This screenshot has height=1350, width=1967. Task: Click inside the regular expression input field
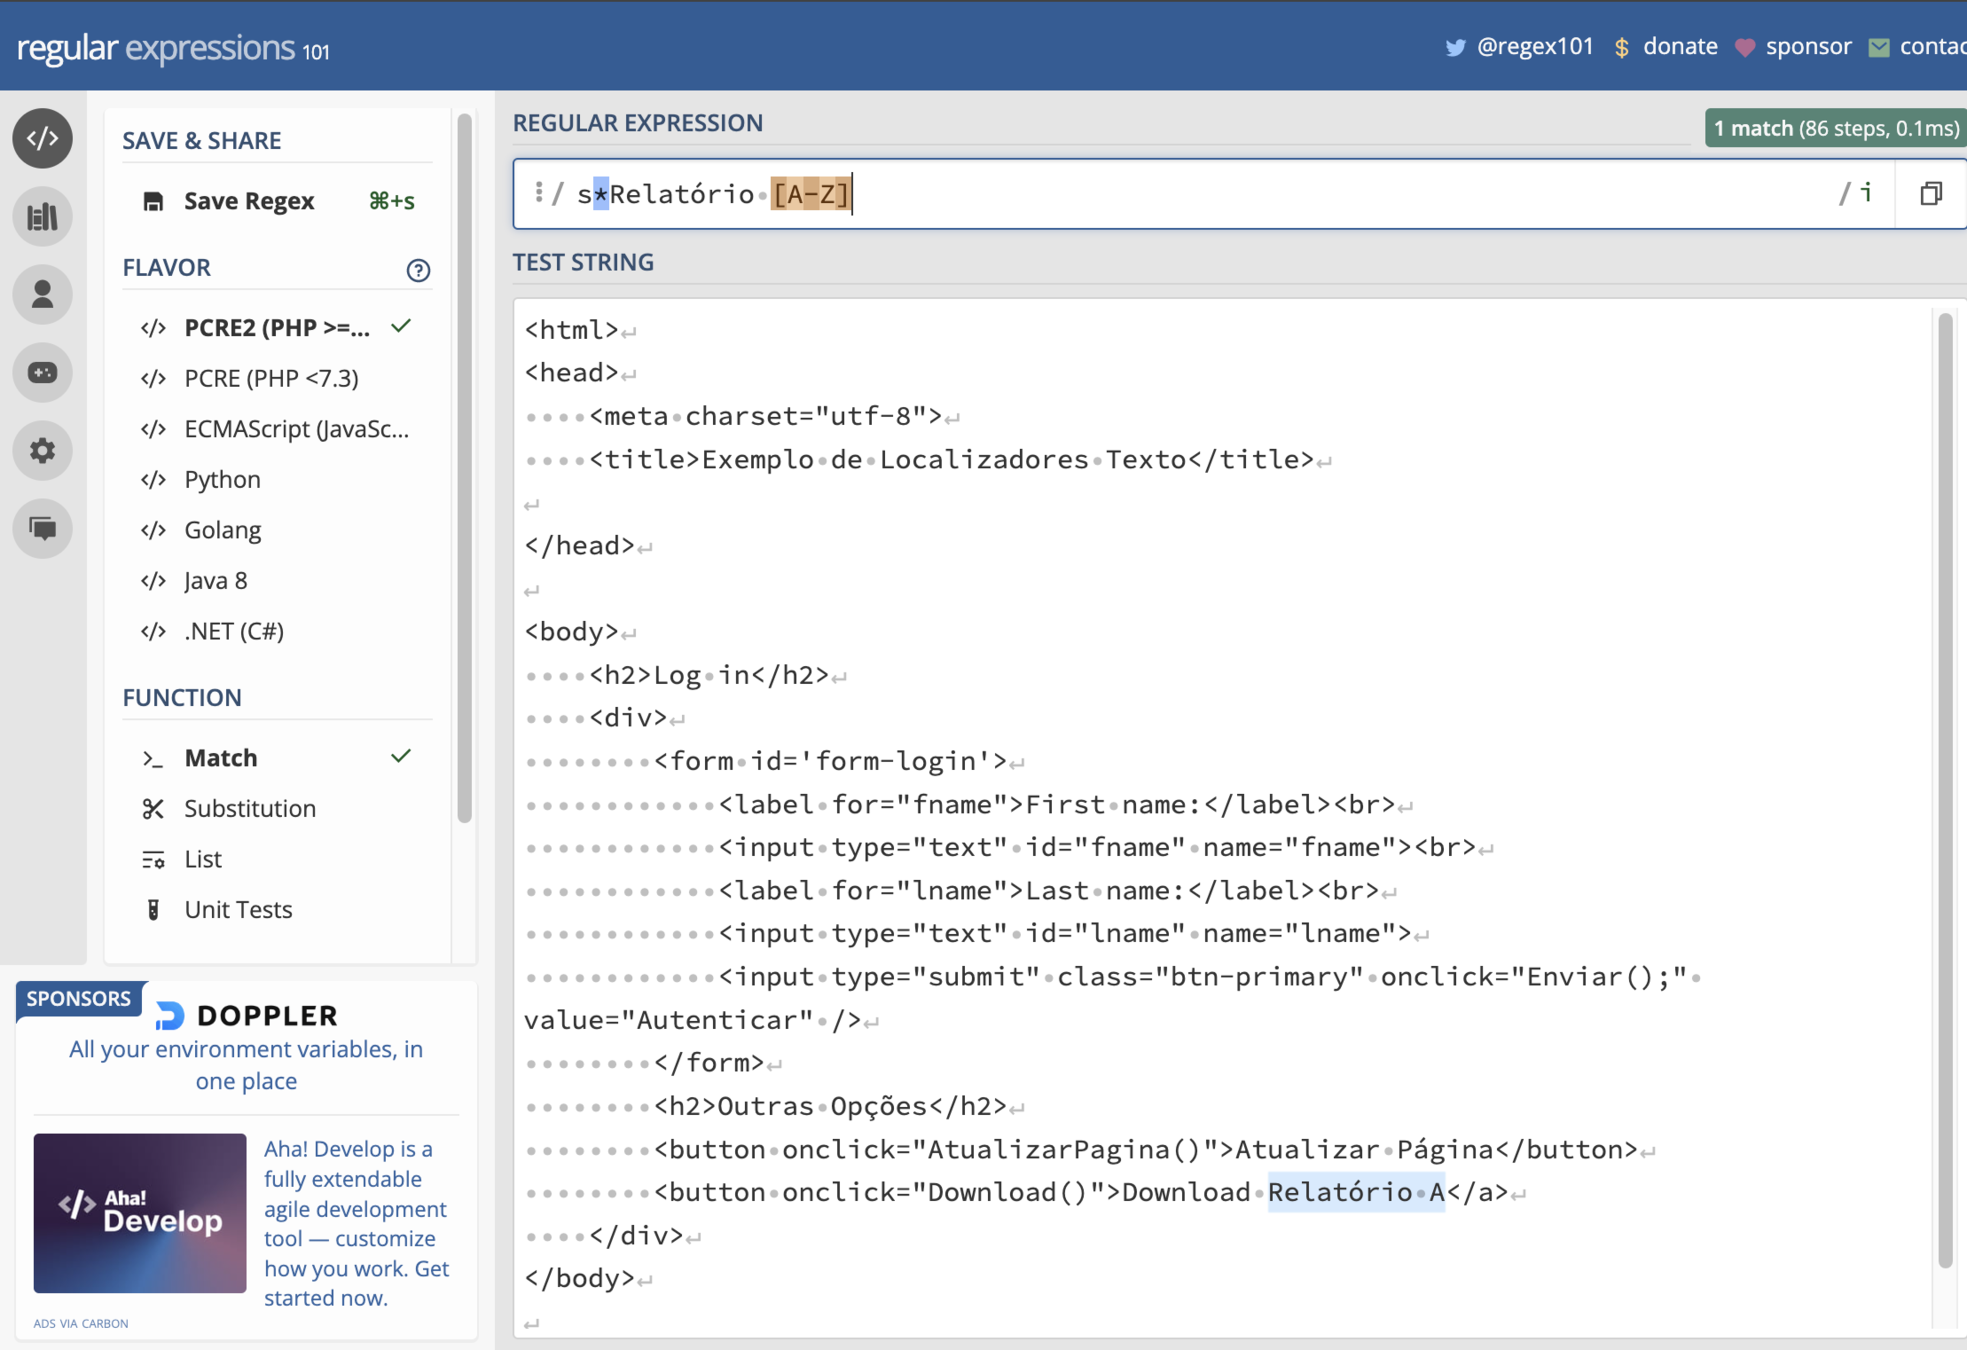click(x=1300, y=193)
